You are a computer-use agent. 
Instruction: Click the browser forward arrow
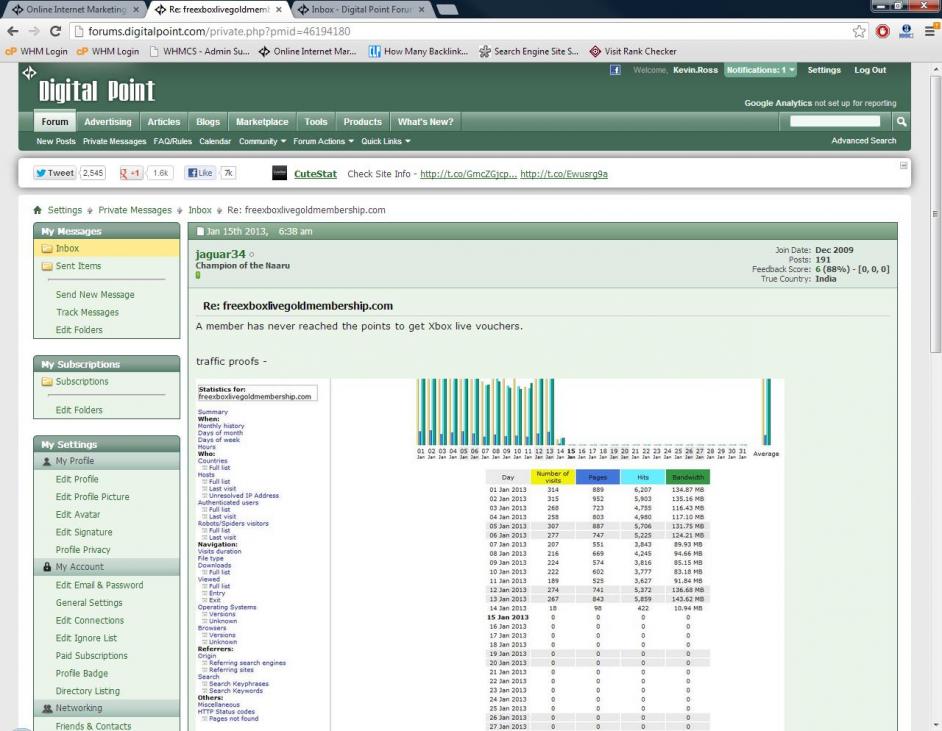pyautogui.click(x=34, y=31)
